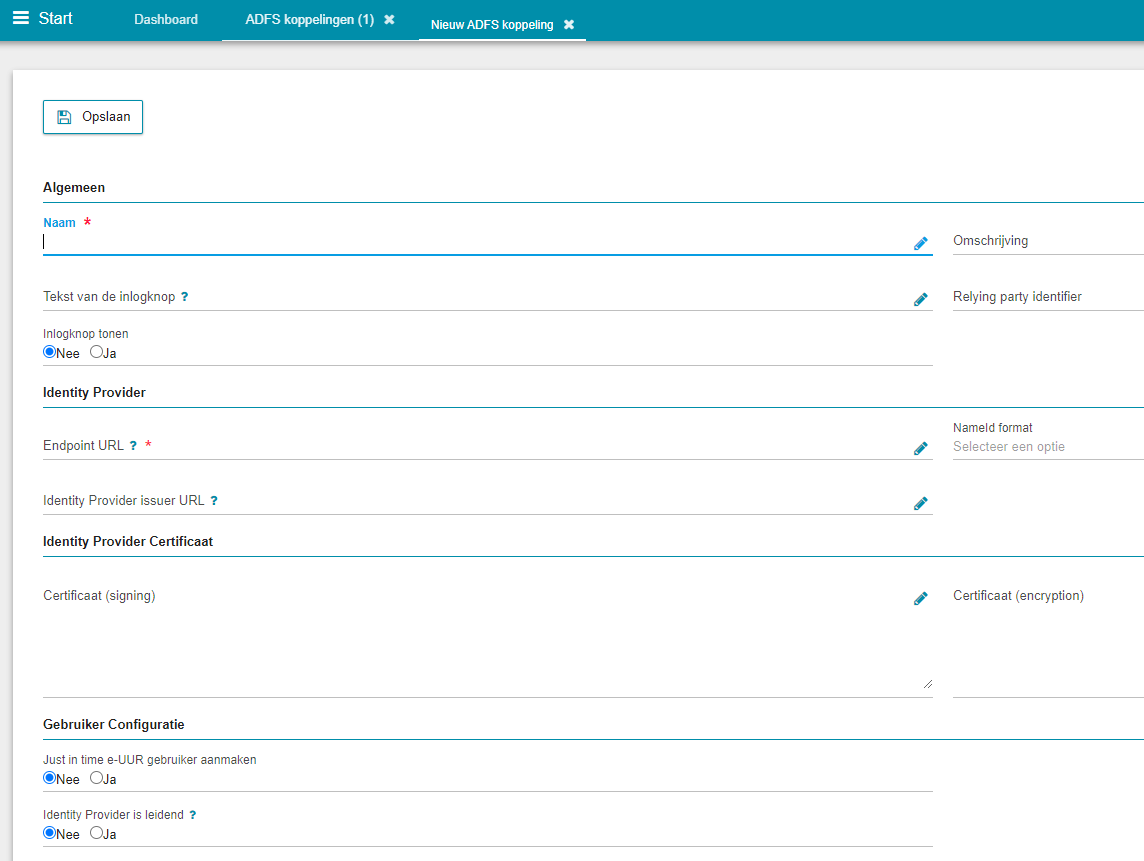The height and width of the screenshot is (861, 1144).
Task: Open the Start hamburger menu
Action: pos(21,18)
